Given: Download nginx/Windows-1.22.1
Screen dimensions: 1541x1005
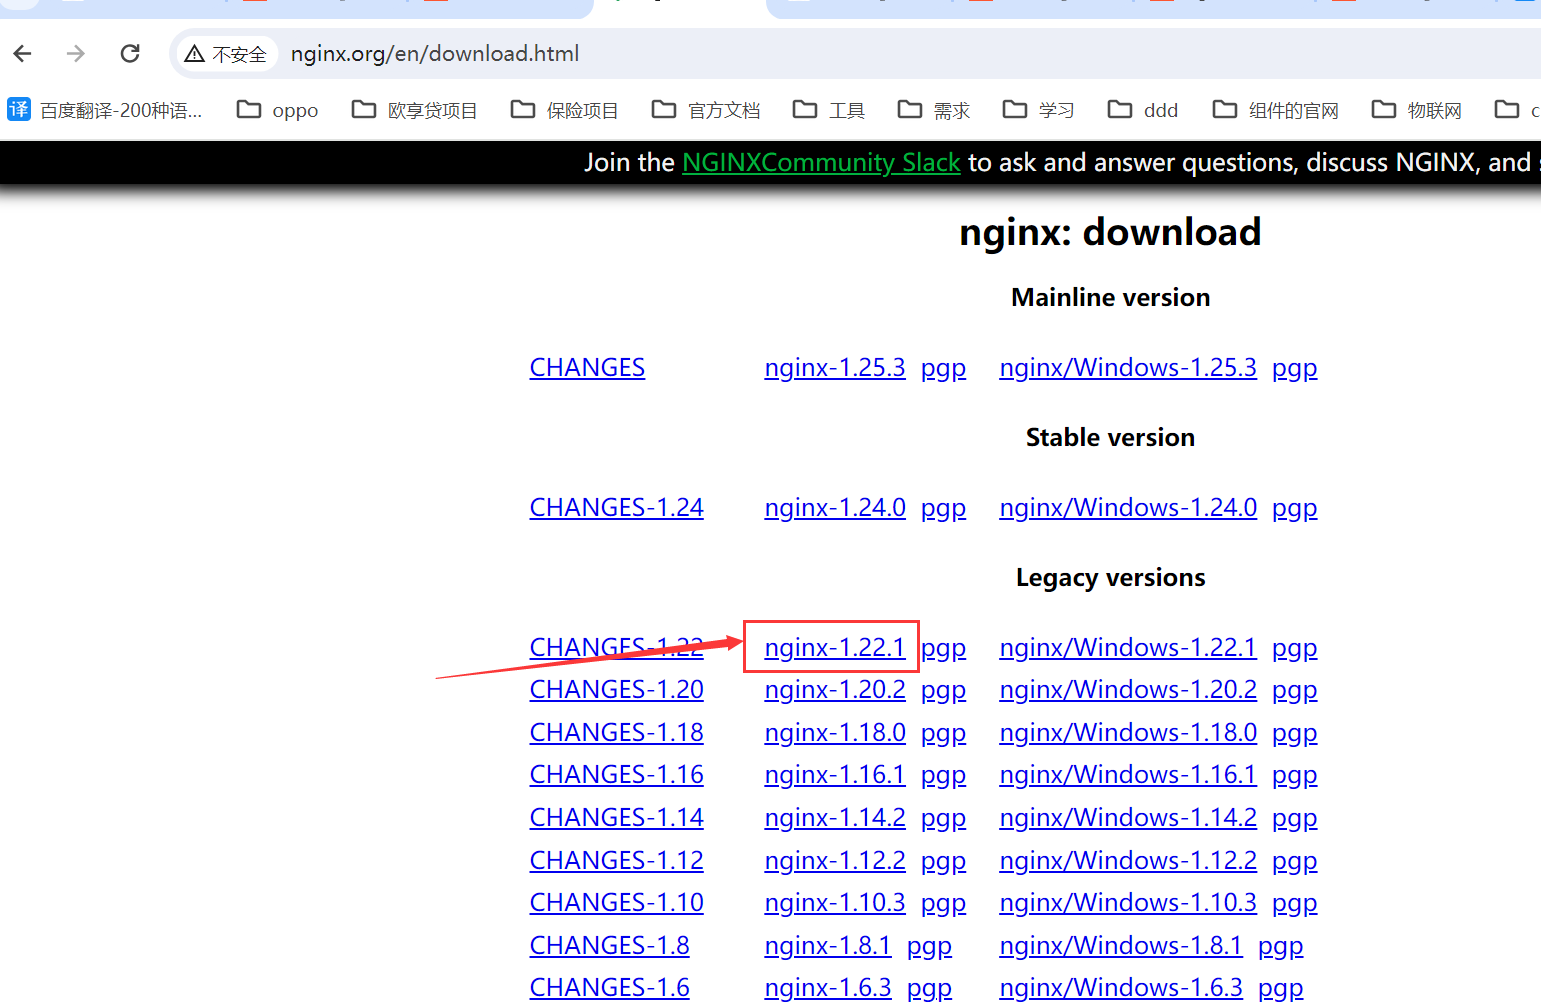Looking at the screenshot, I should [x=1128, y=648].
